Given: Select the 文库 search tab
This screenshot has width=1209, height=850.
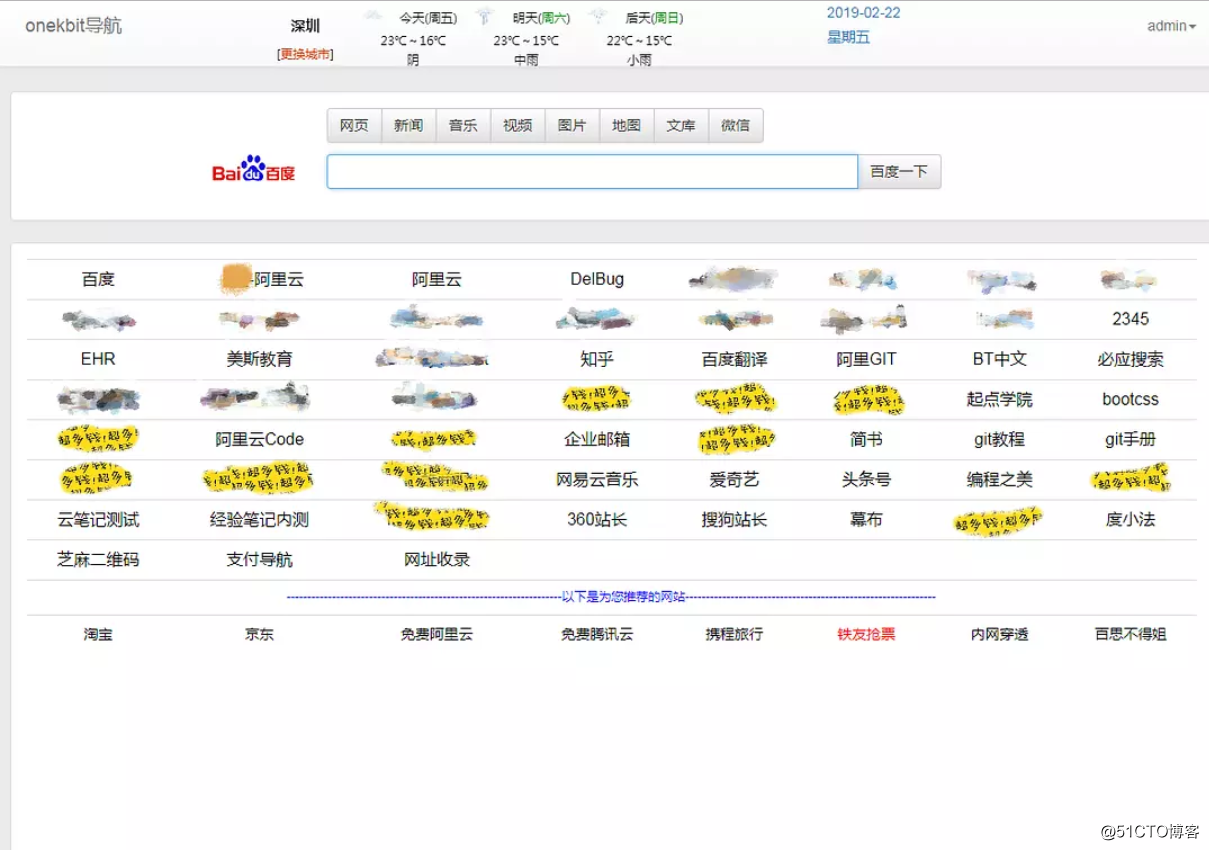Looking at the screenshot, I should [681, 125].
